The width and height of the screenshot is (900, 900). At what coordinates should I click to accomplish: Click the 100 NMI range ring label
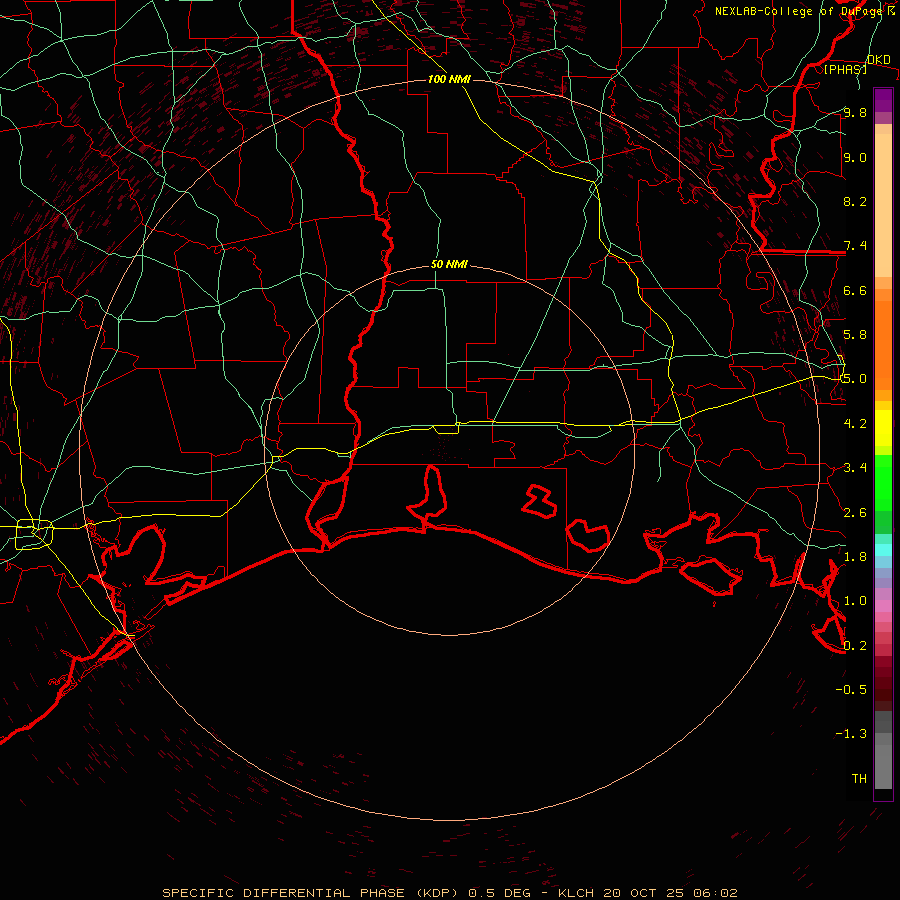pyautogui.click(x=449, y=79)
